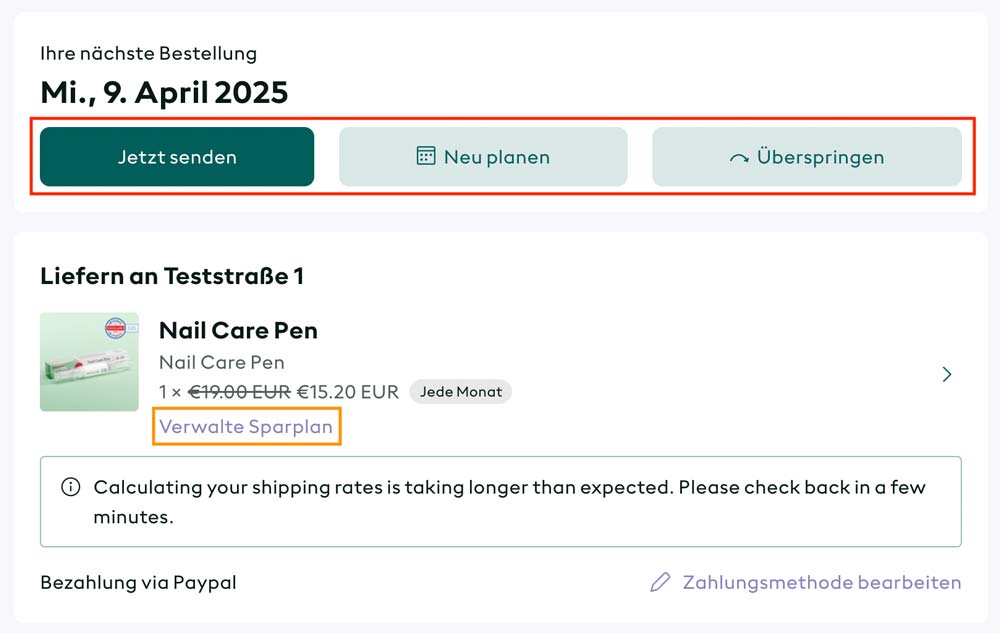Click the calendar icon on Neu planen
This screenshot has height=633, width=1000.
click(425, 156)
